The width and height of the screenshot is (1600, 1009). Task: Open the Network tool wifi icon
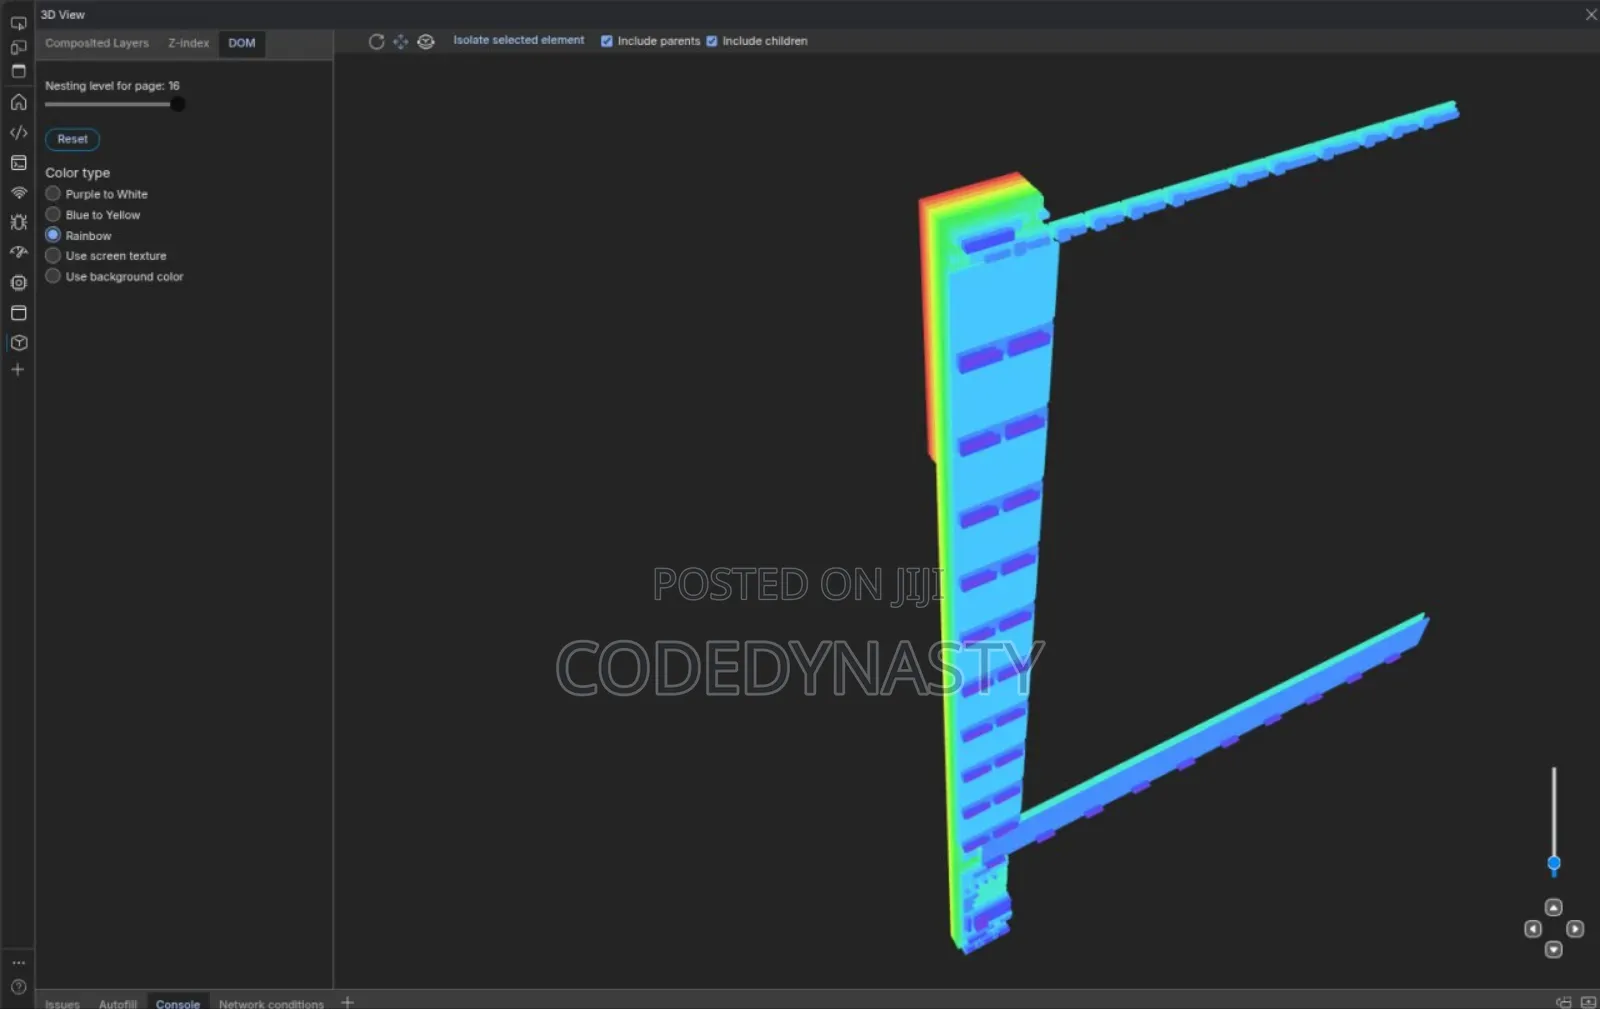coord(18,192)
